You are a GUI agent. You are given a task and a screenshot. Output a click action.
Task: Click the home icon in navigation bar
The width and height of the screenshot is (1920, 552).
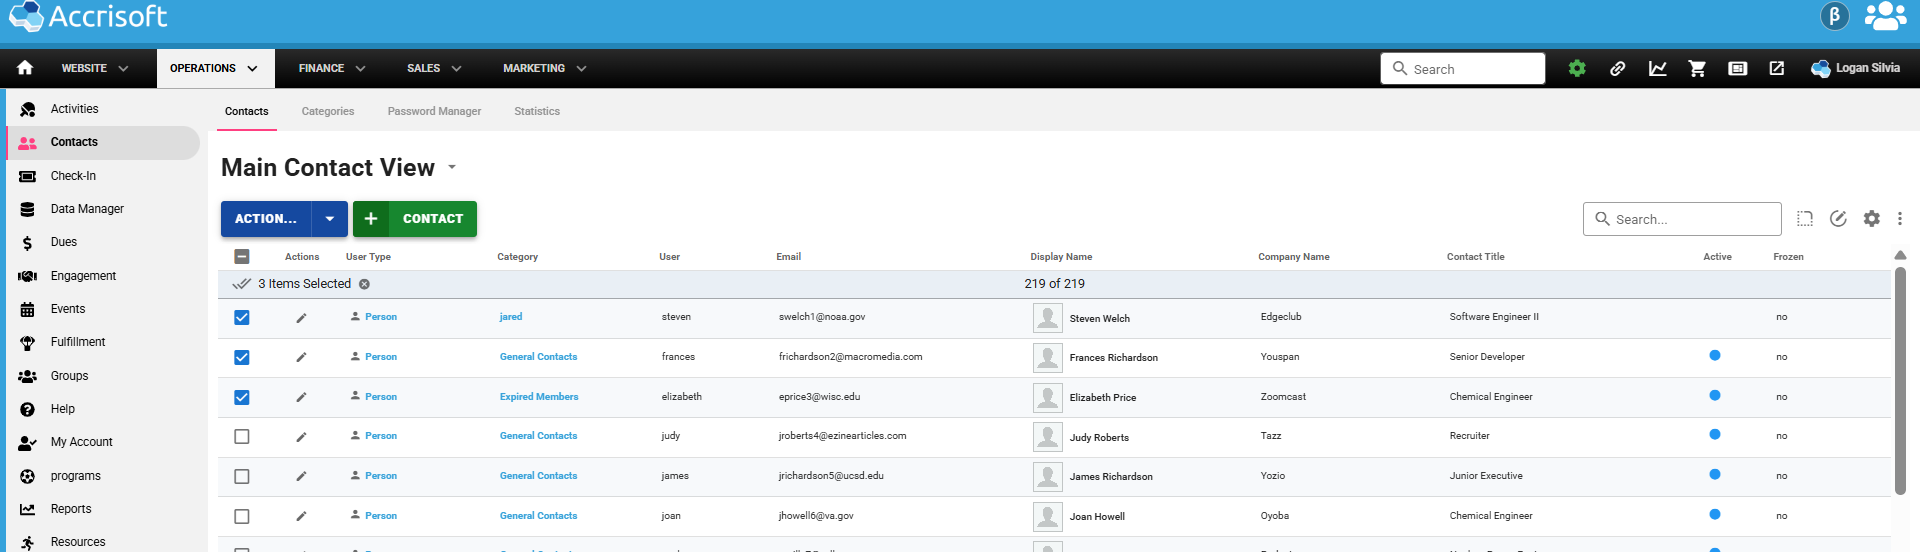click(x=25, y=68)
